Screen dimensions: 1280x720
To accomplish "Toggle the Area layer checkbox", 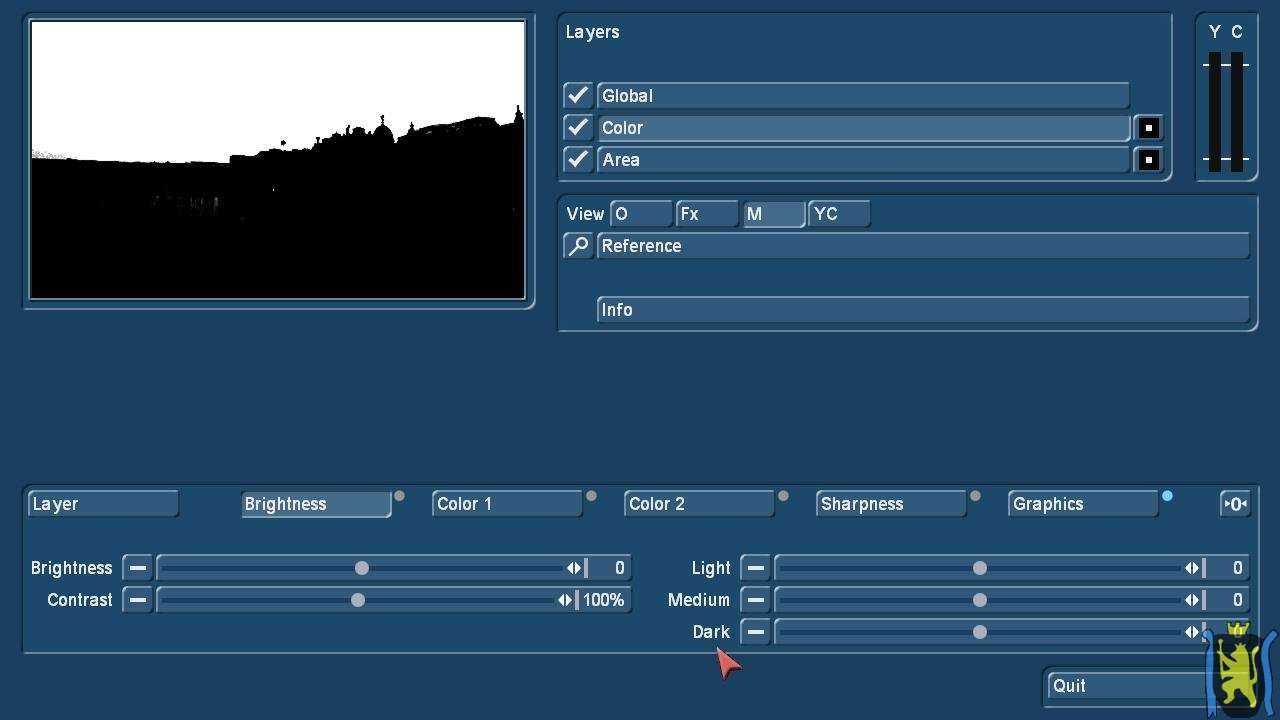I will click(578, 160).
